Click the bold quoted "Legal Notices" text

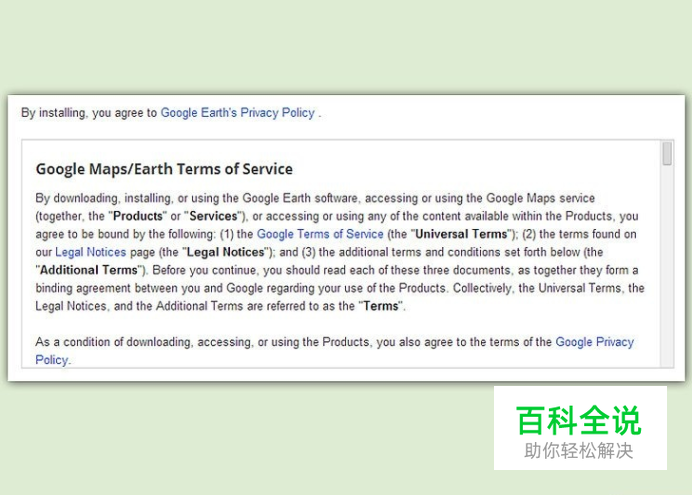(x=225, y=252)
